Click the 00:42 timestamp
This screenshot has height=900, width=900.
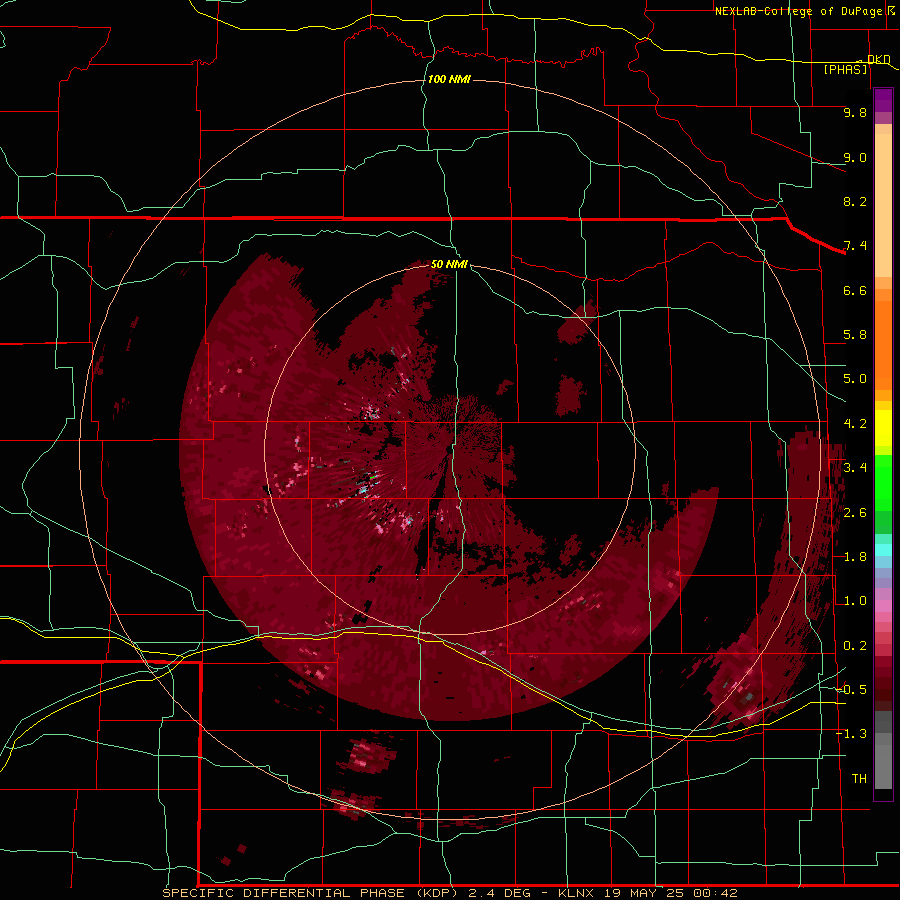[x=715, y=893]
